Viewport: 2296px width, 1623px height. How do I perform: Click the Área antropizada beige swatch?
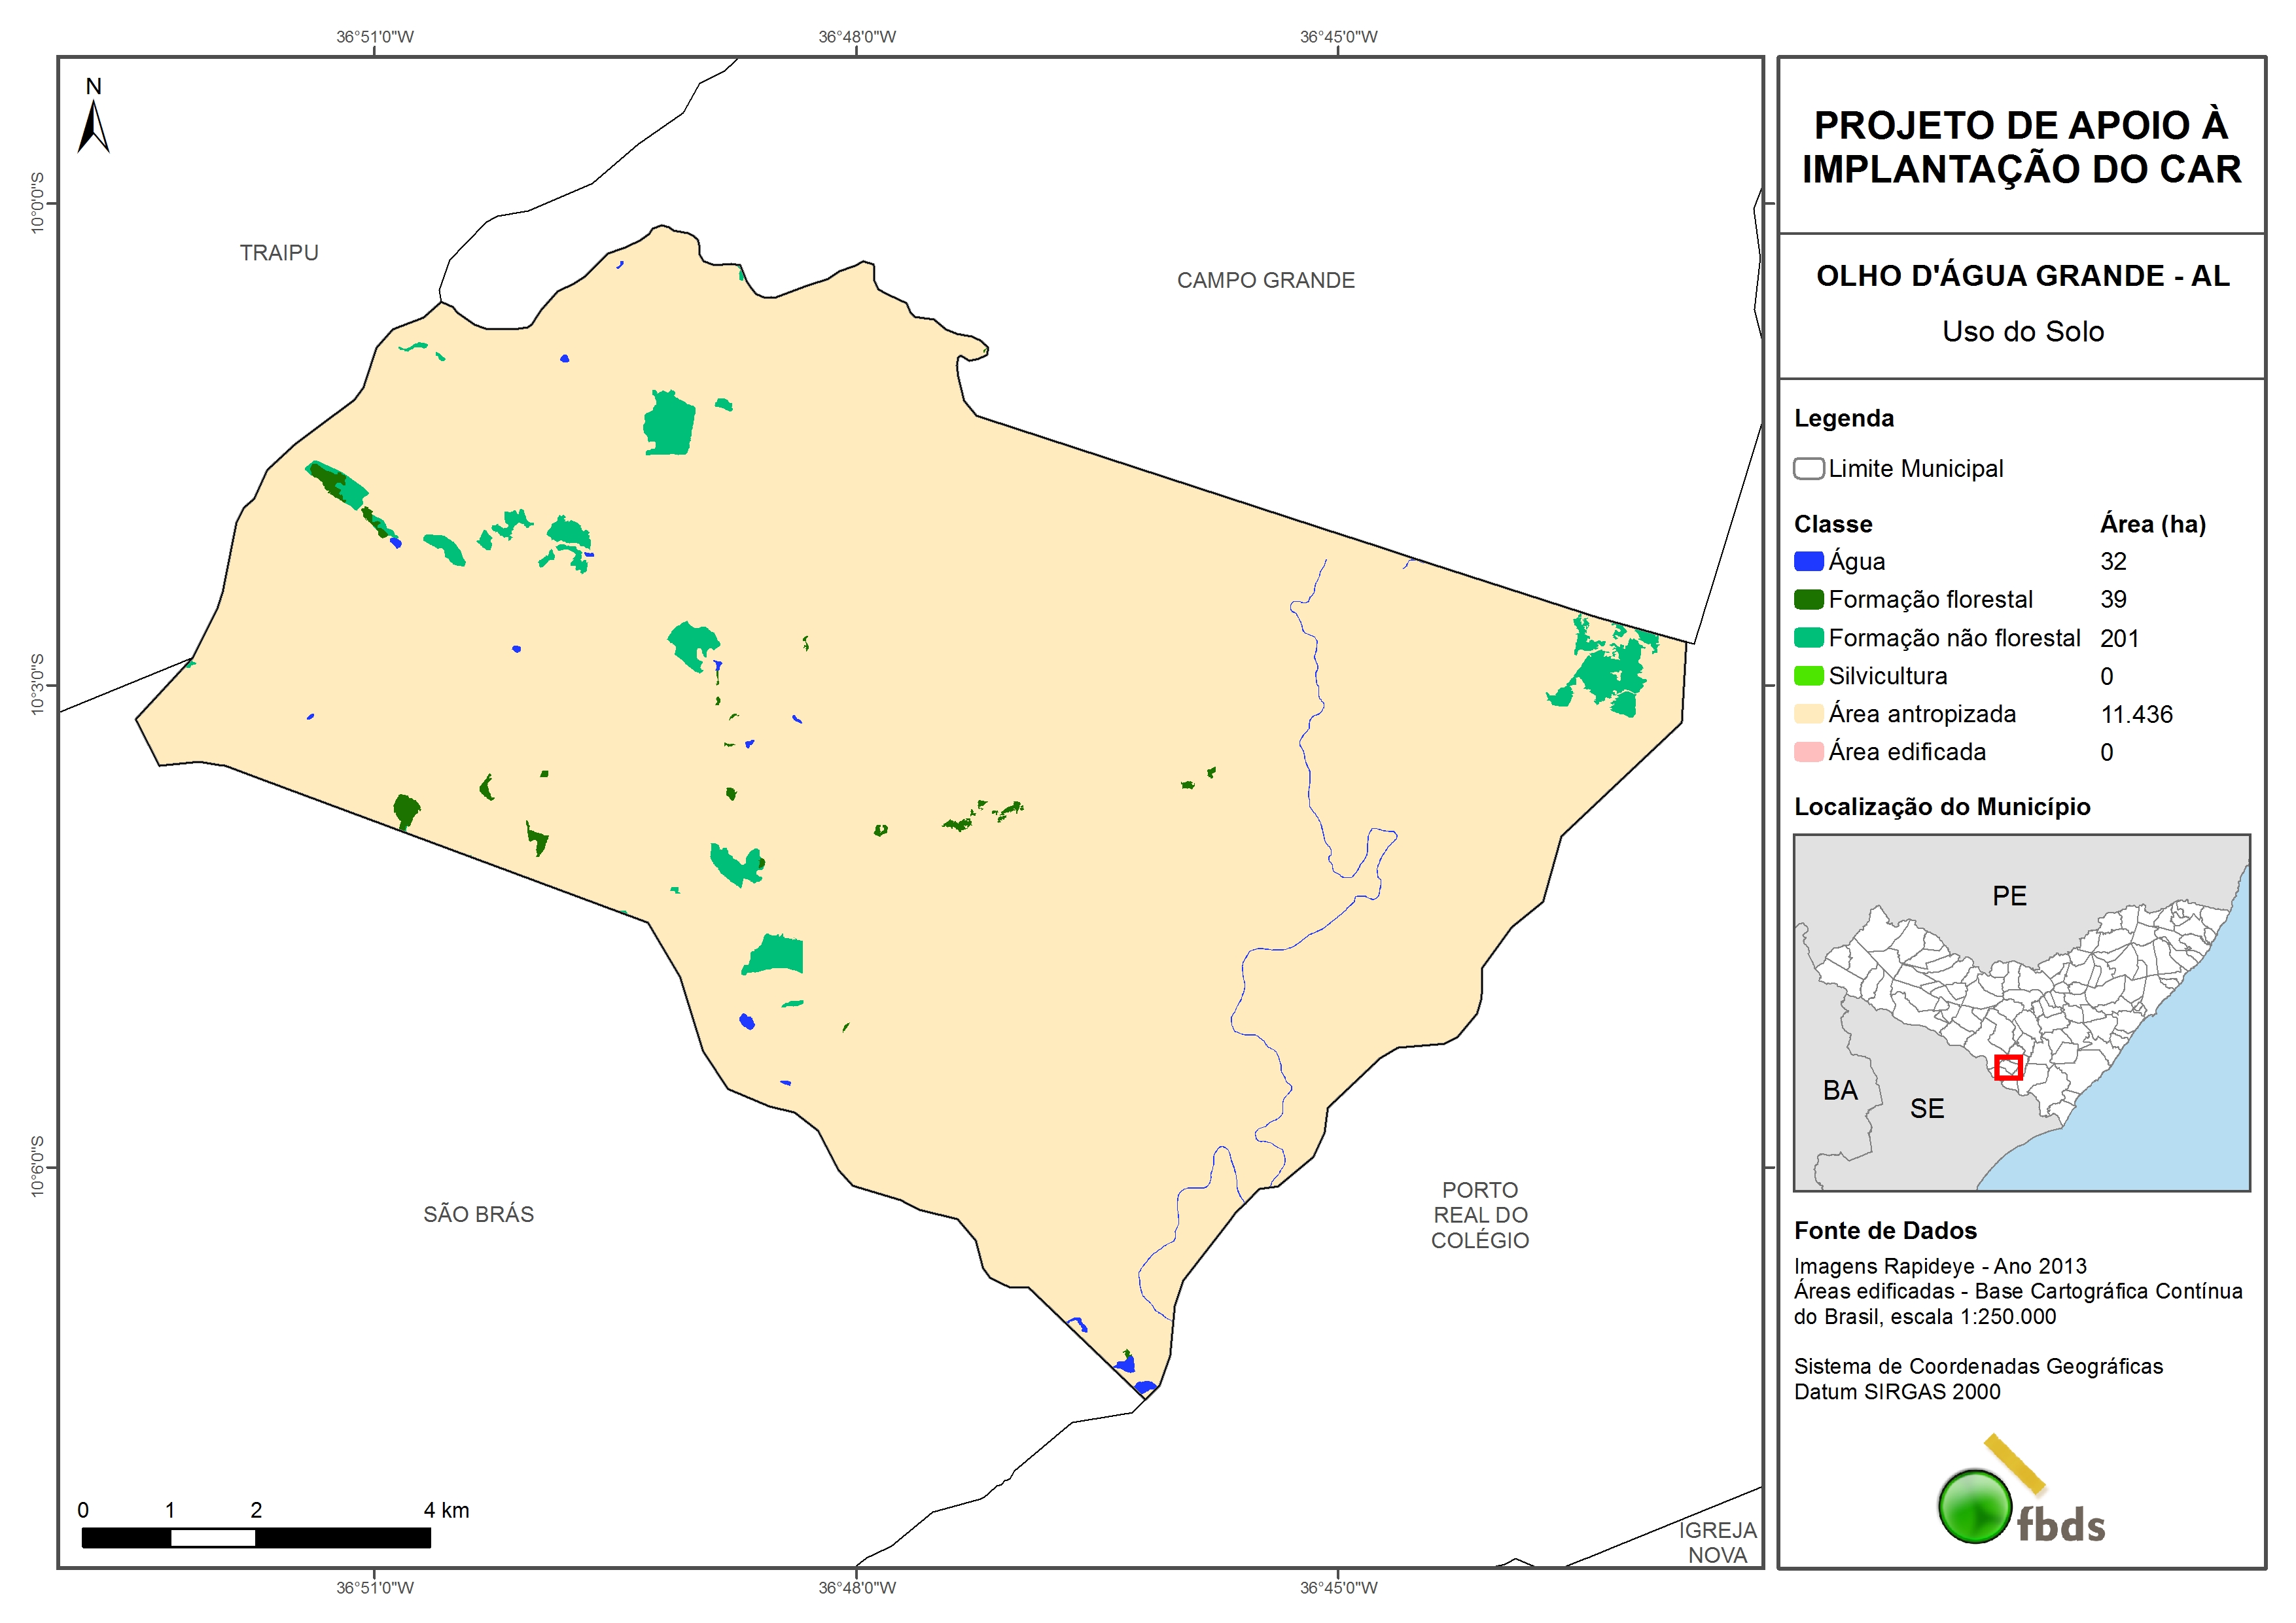click(x=1808, y=714)
